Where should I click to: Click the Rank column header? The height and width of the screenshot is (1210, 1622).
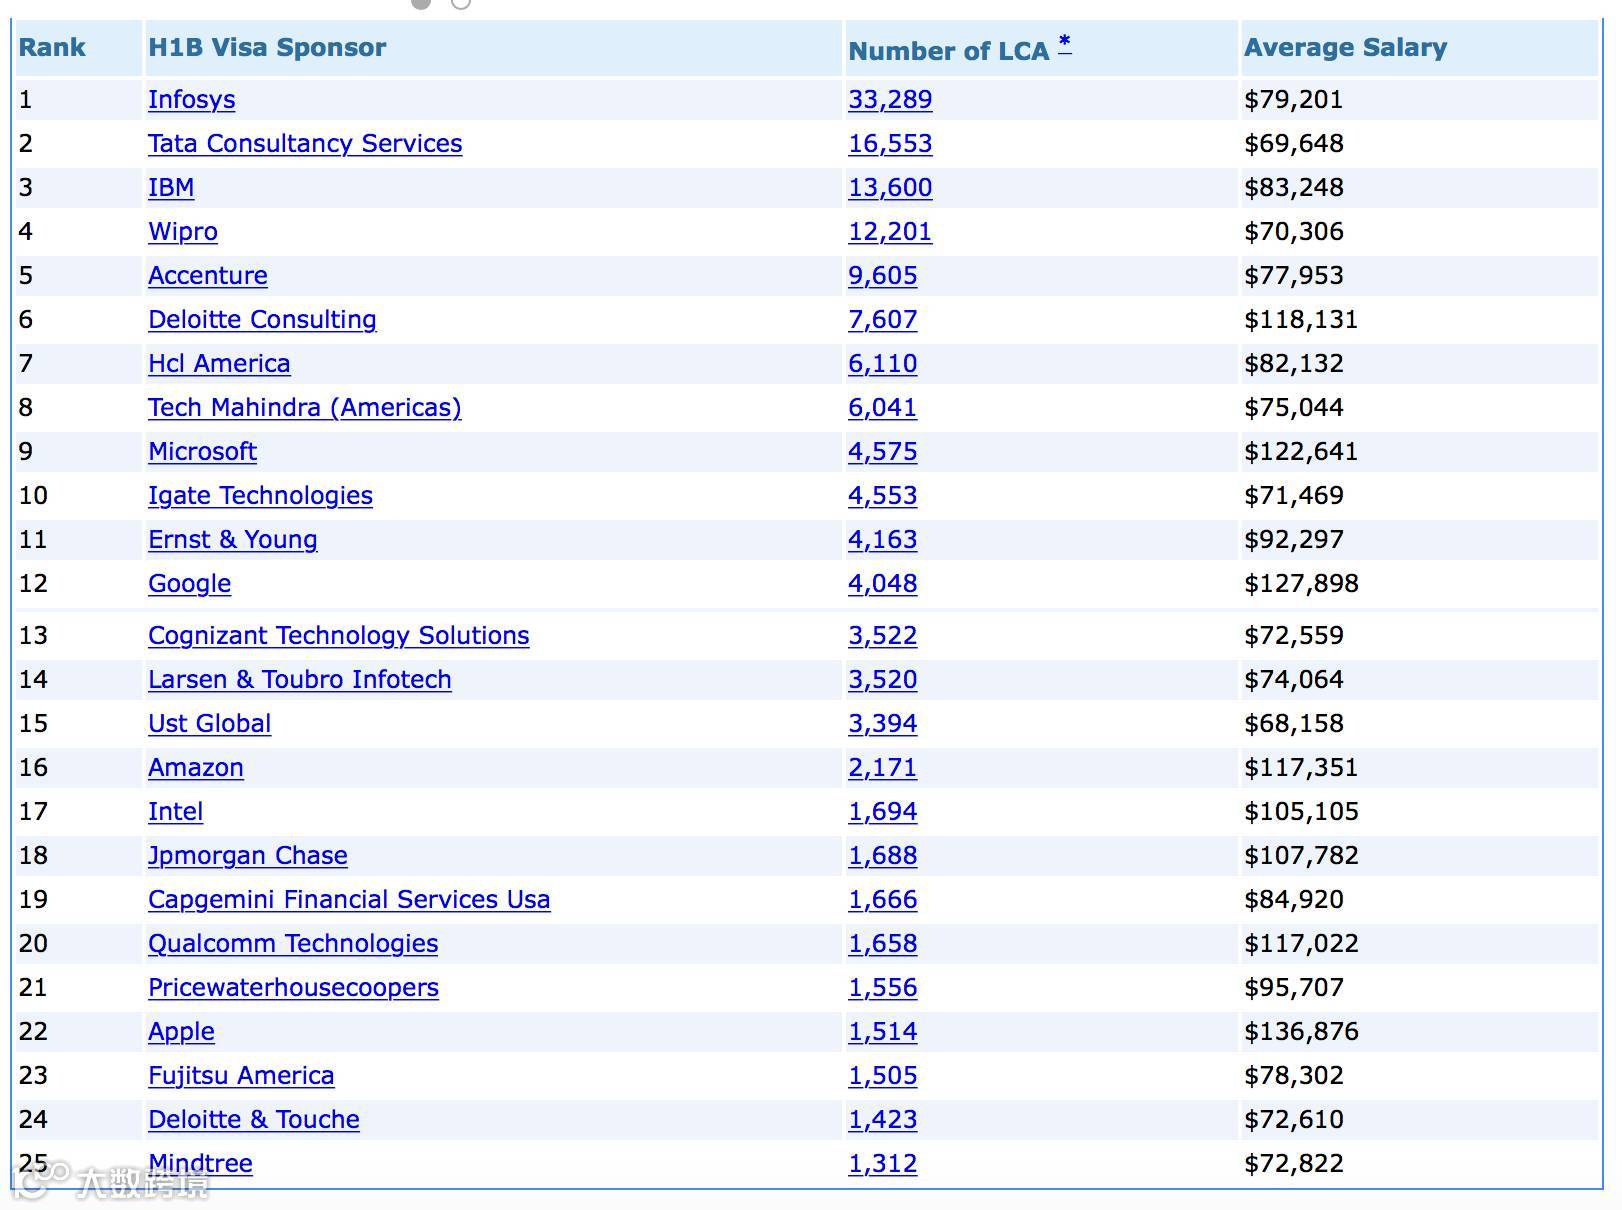(52, 48)
